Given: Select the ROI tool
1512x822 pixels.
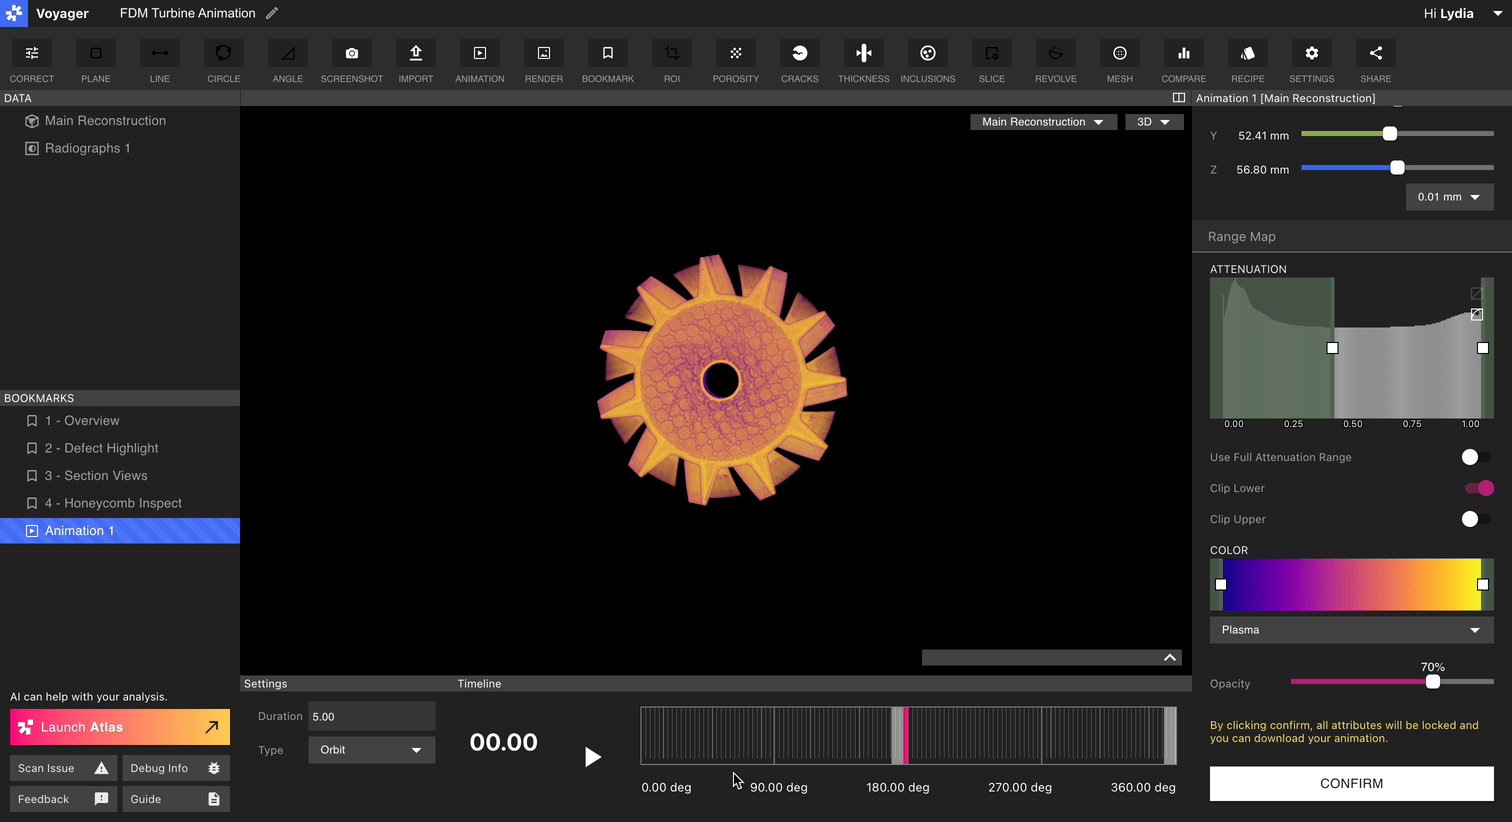Looking at the screenshot, I should click(x=671, y=60).
